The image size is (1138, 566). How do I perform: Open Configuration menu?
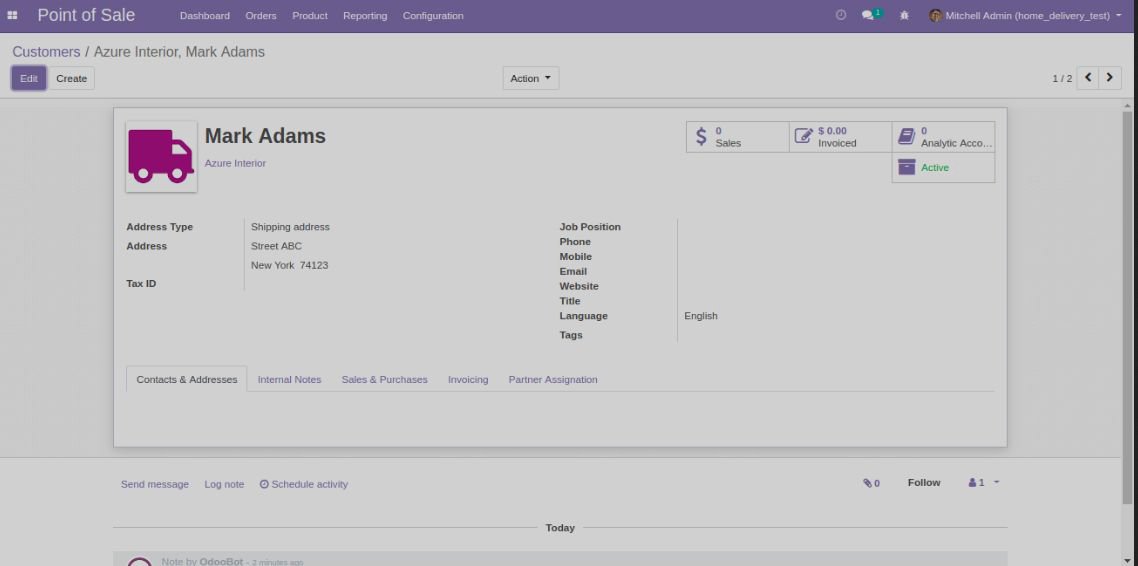coord(433,15)
